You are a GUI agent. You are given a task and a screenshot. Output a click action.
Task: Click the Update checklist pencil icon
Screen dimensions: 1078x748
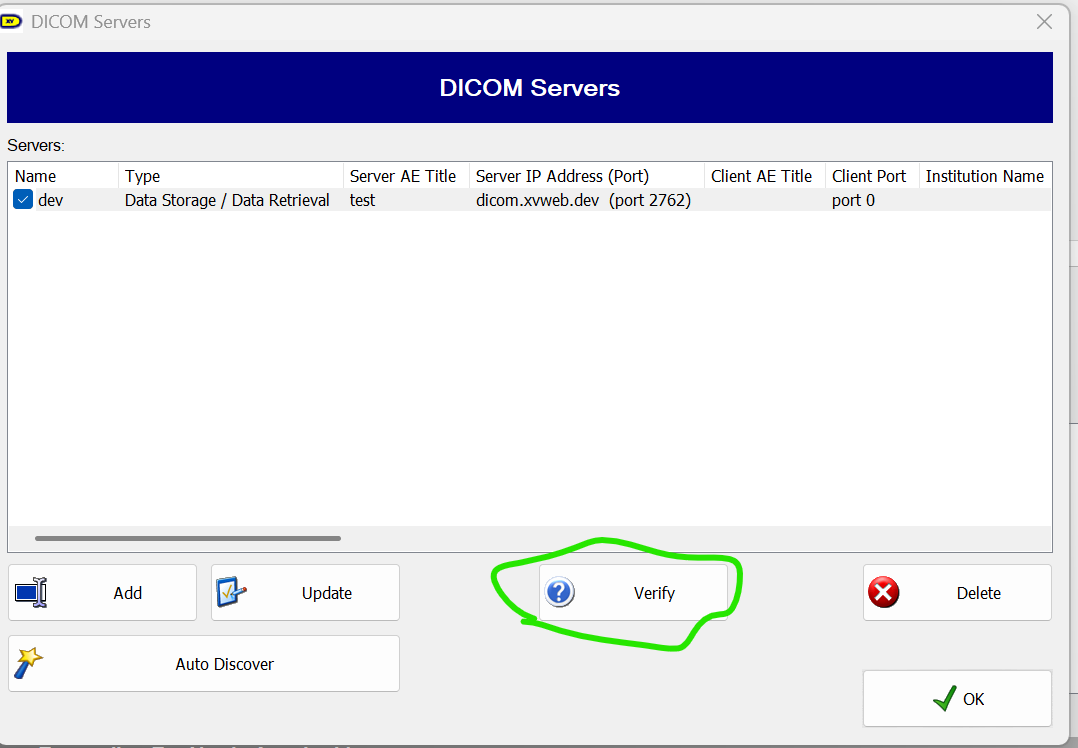pos(231,592)
